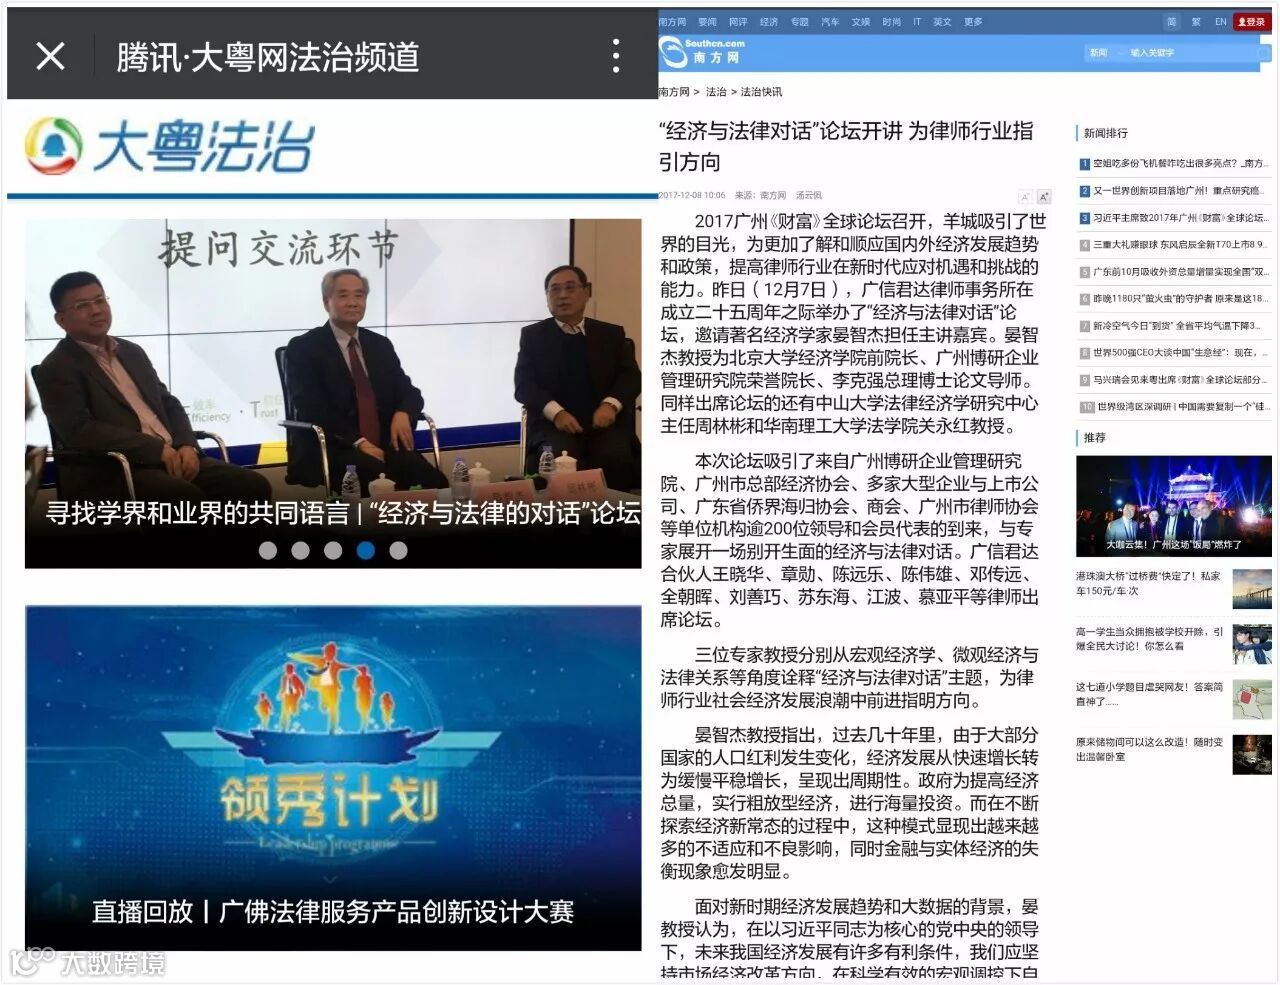Switch language to 简 simplified Chinese

click(x=1172, y=21)
